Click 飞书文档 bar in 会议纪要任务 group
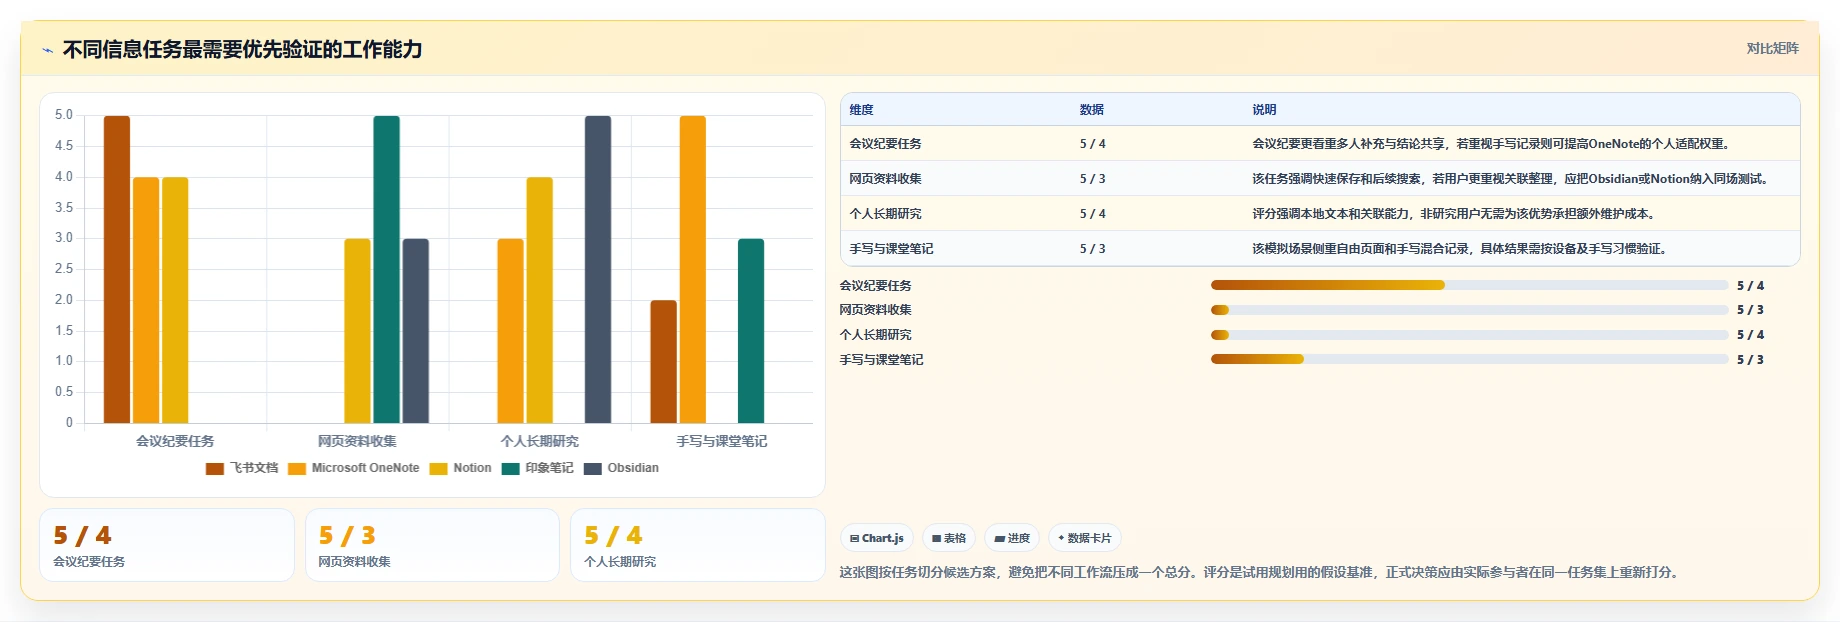 (117, 269)
